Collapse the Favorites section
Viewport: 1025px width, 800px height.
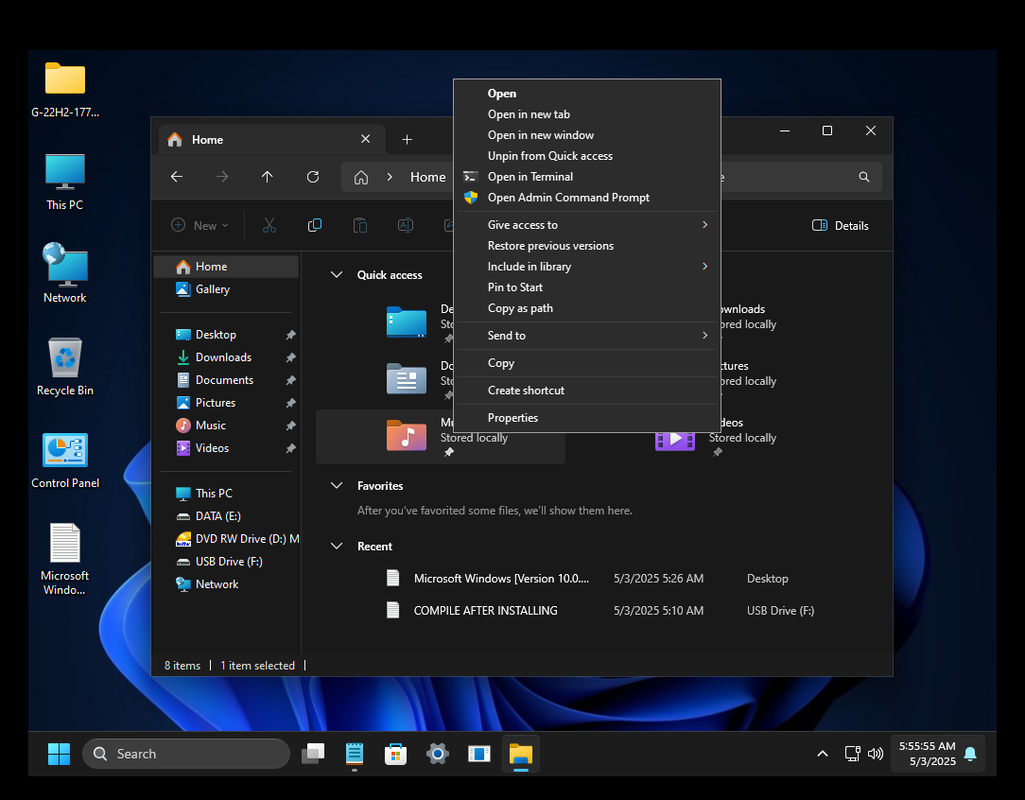(337, 486)
